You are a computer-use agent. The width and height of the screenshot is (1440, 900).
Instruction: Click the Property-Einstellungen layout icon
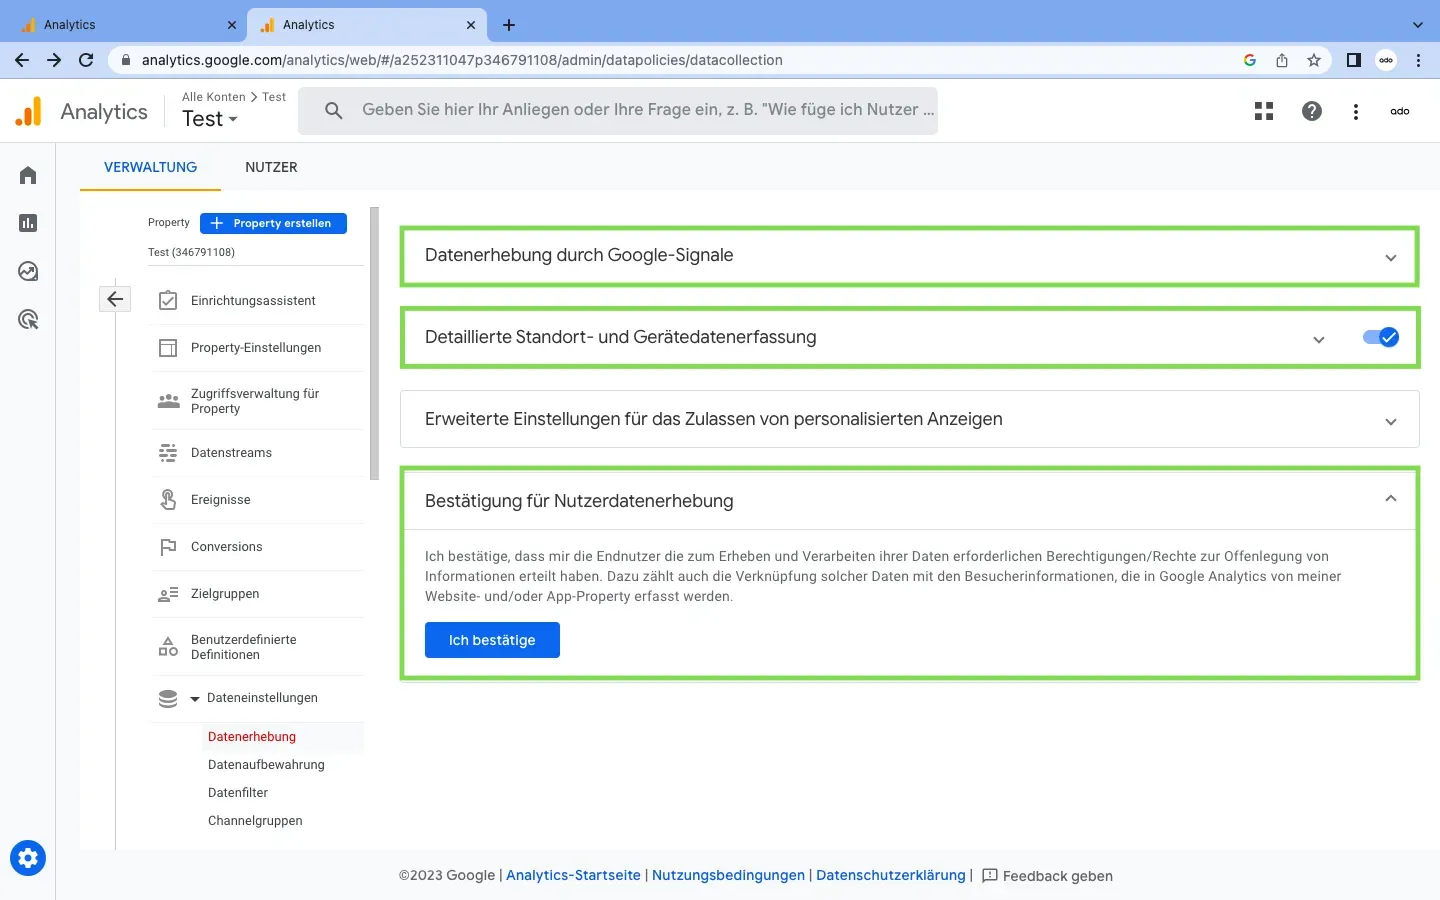[x=168, y=347]
